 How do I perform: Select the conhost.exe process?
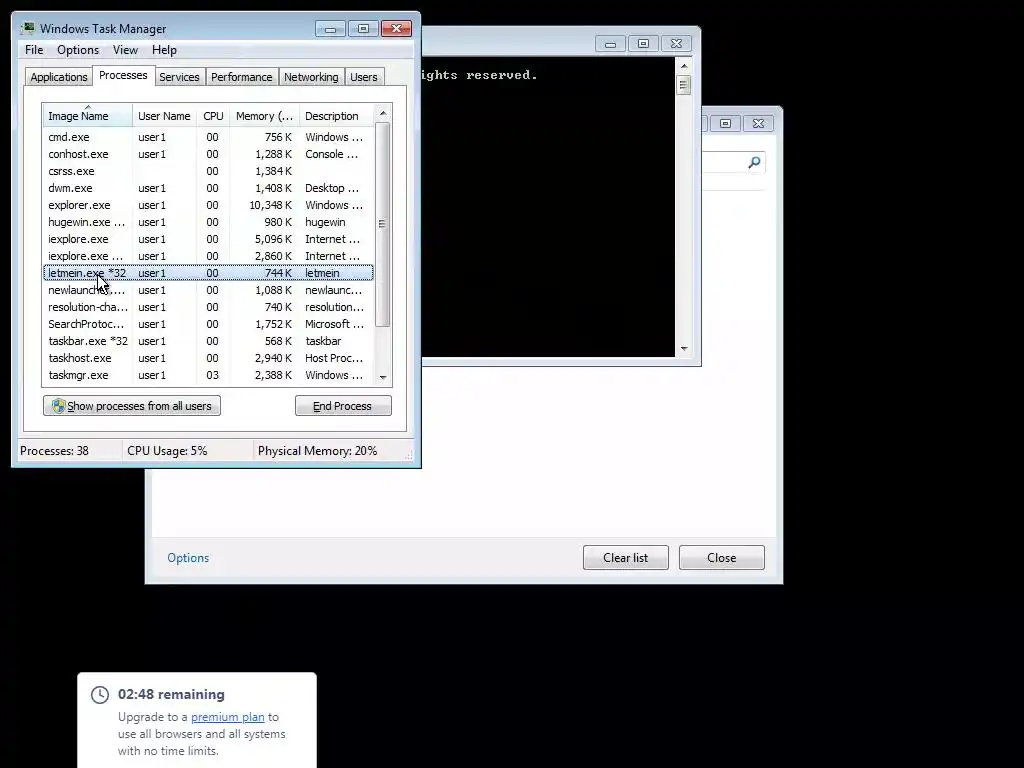coord(208,154)
